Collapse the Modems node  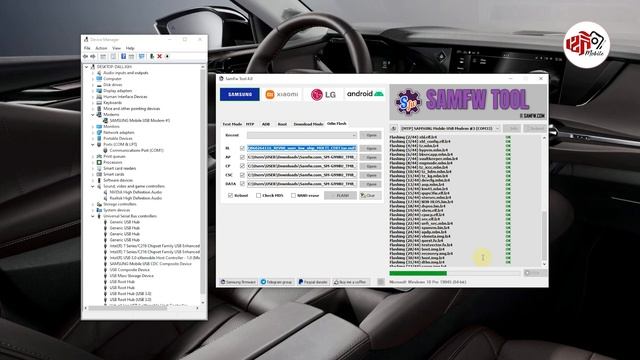coord(93,115)
